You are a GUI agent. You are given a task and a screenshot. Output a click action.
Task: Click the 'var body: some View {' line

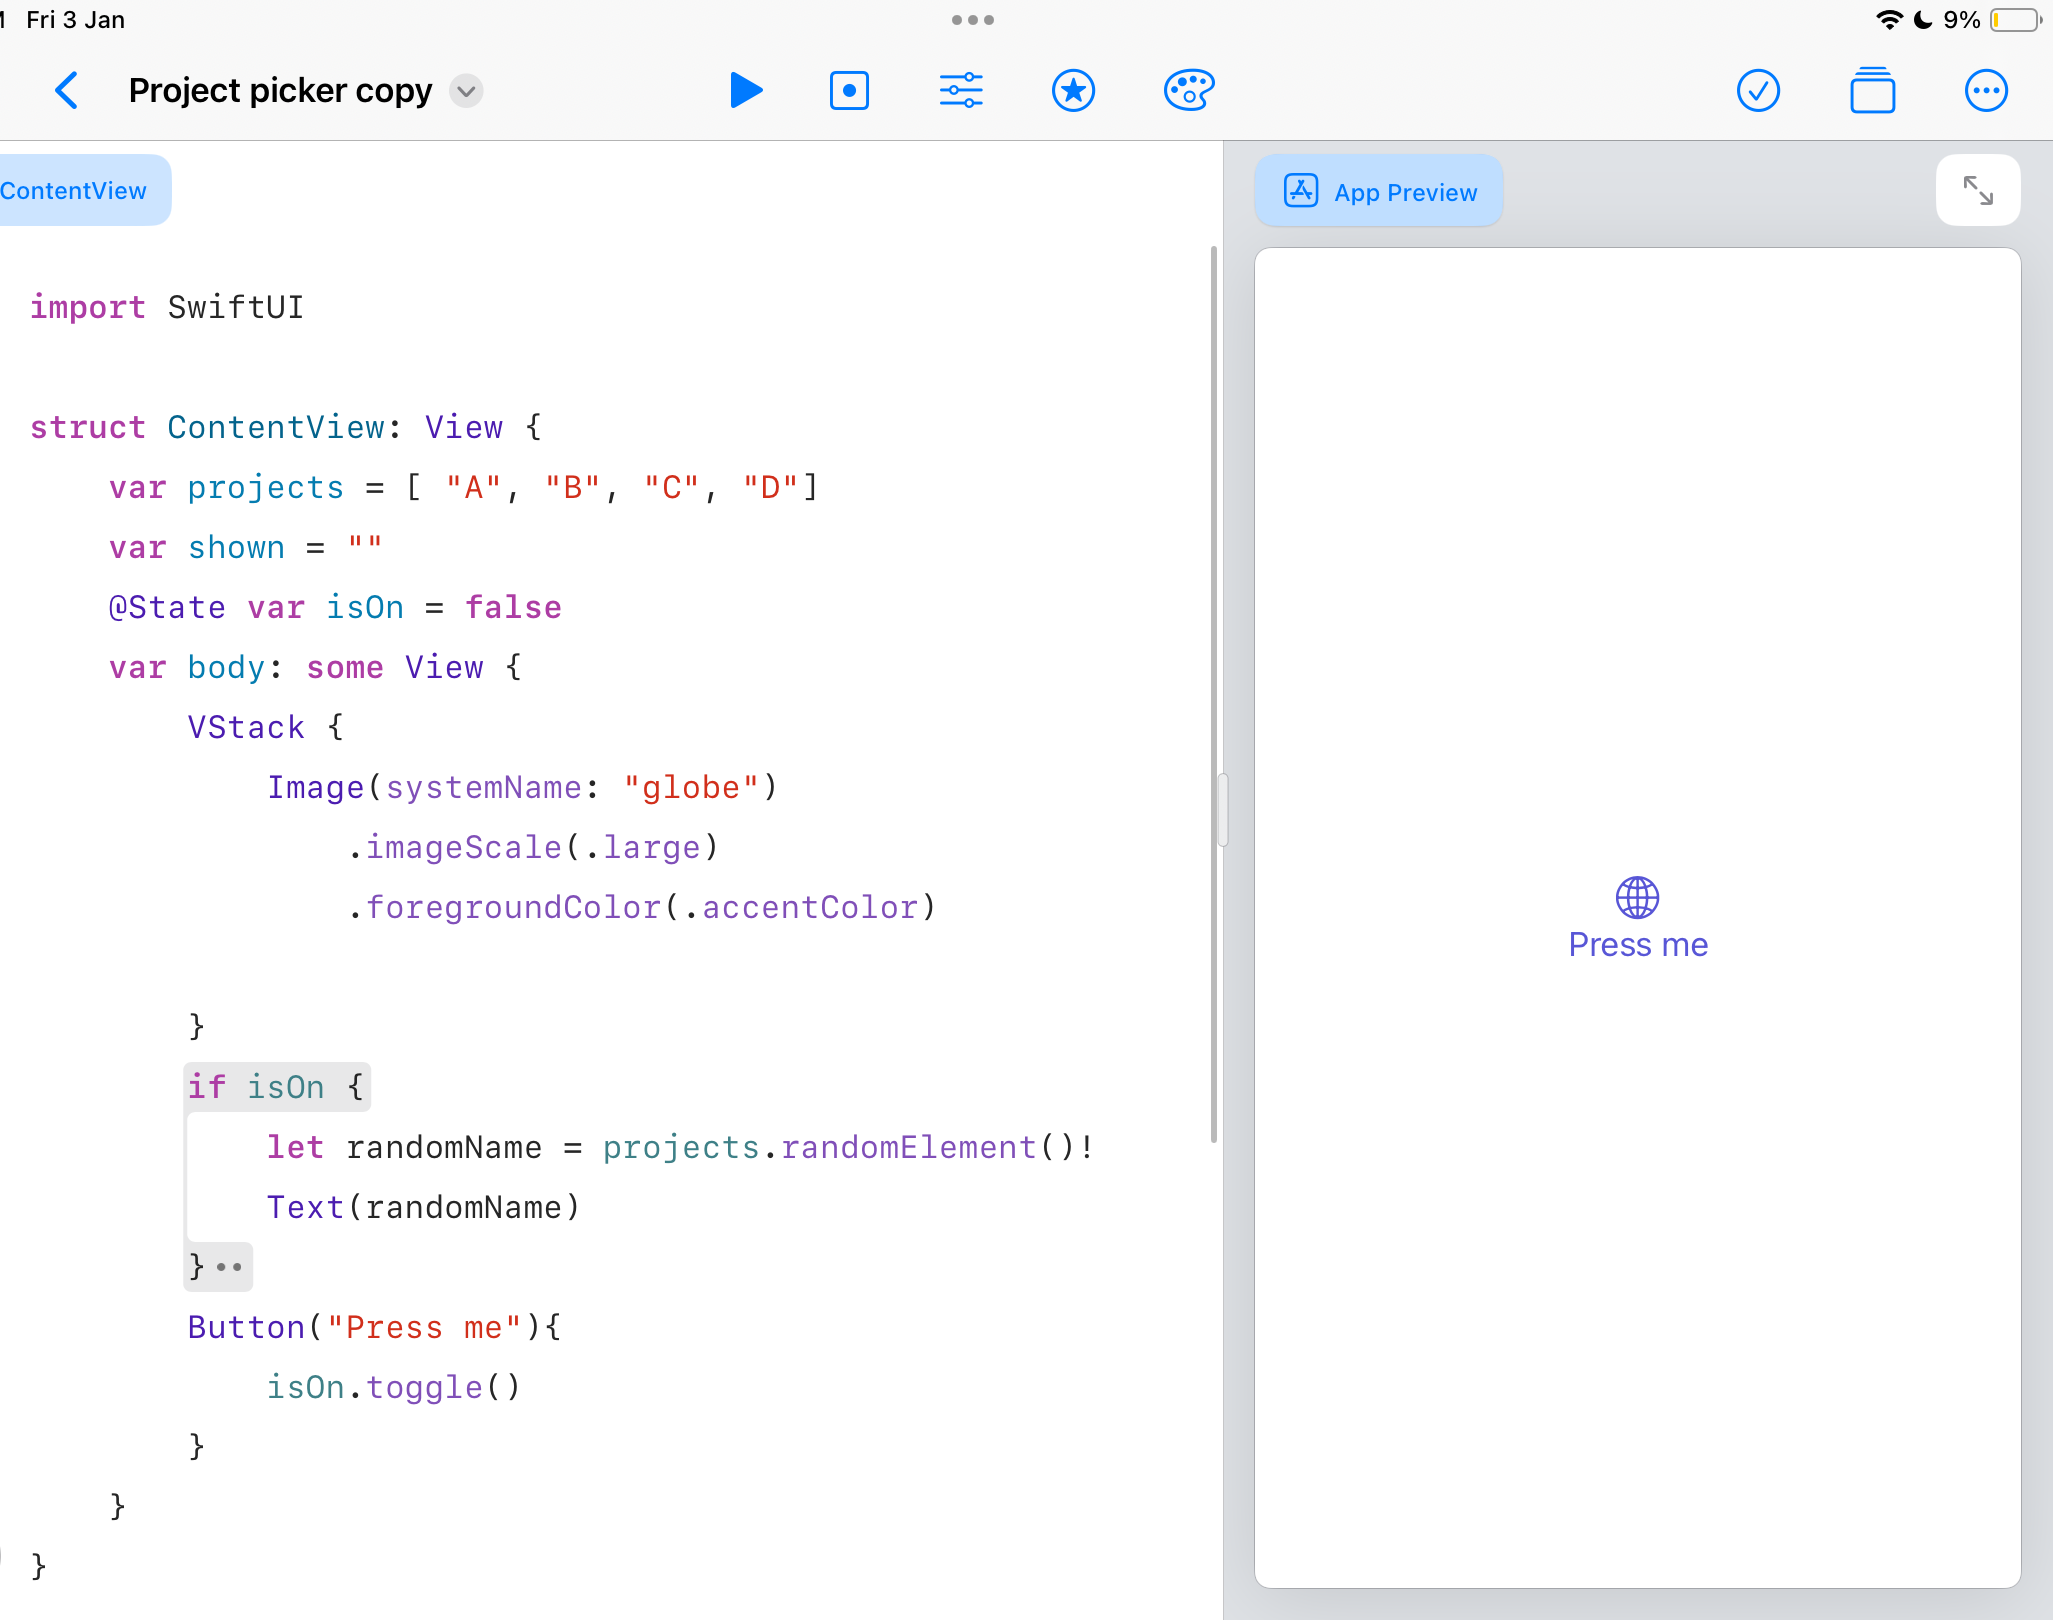click(x=316, y=667)
